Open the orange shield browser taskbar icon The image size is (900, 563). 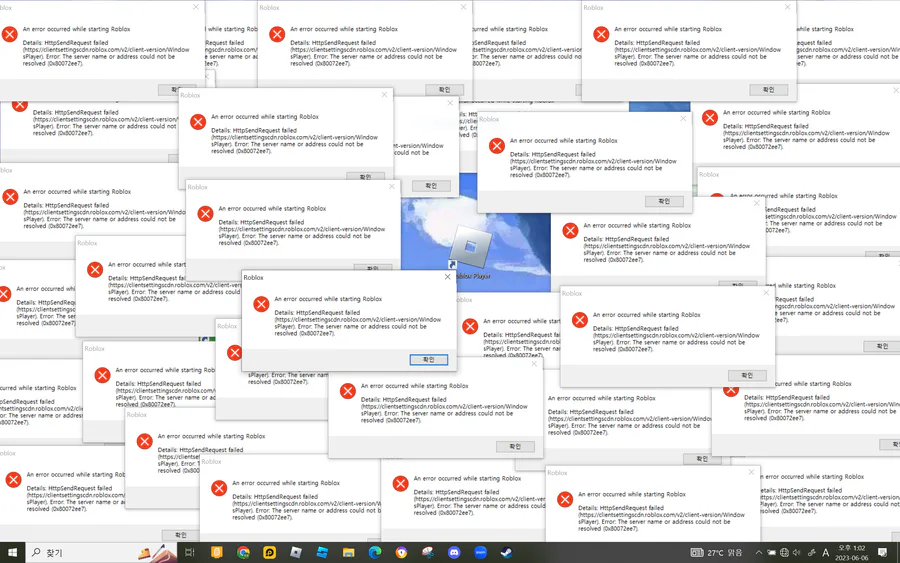coord(401,553)
